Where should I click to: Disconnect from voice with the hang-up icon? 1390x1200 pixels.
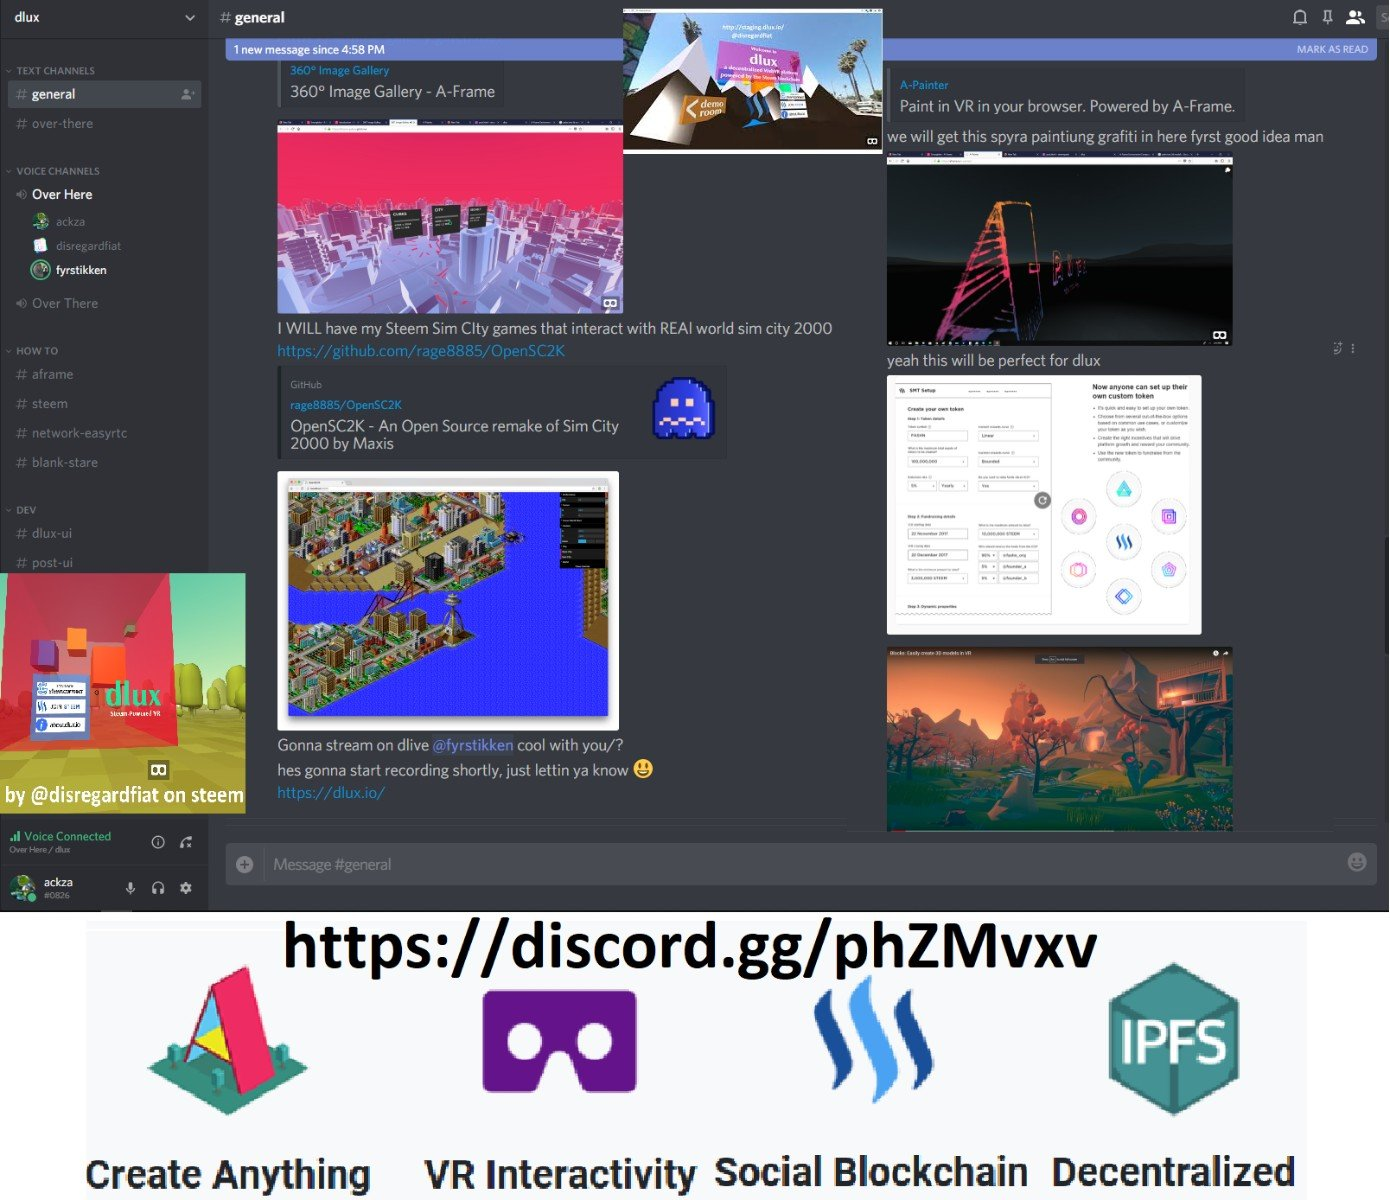pos(186,842)
